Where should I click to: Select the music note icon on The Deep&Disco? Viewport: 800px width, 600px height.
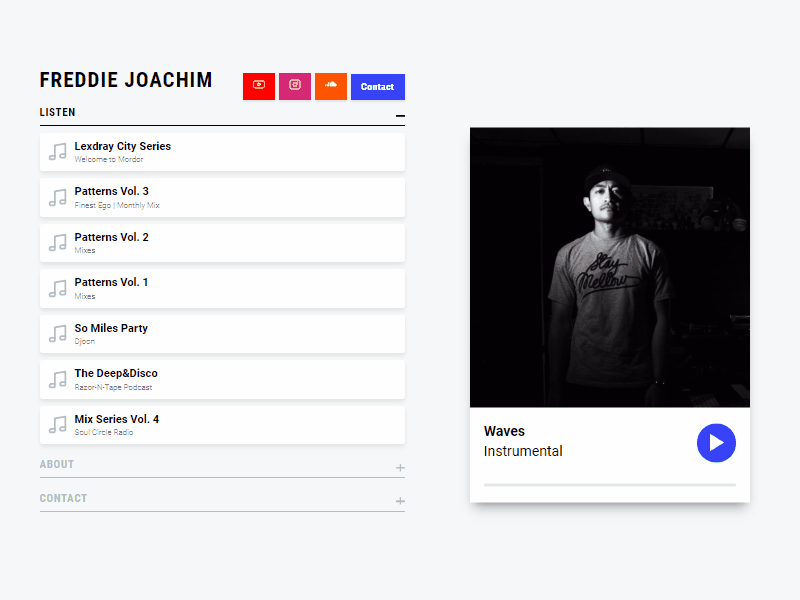[57, 379]
